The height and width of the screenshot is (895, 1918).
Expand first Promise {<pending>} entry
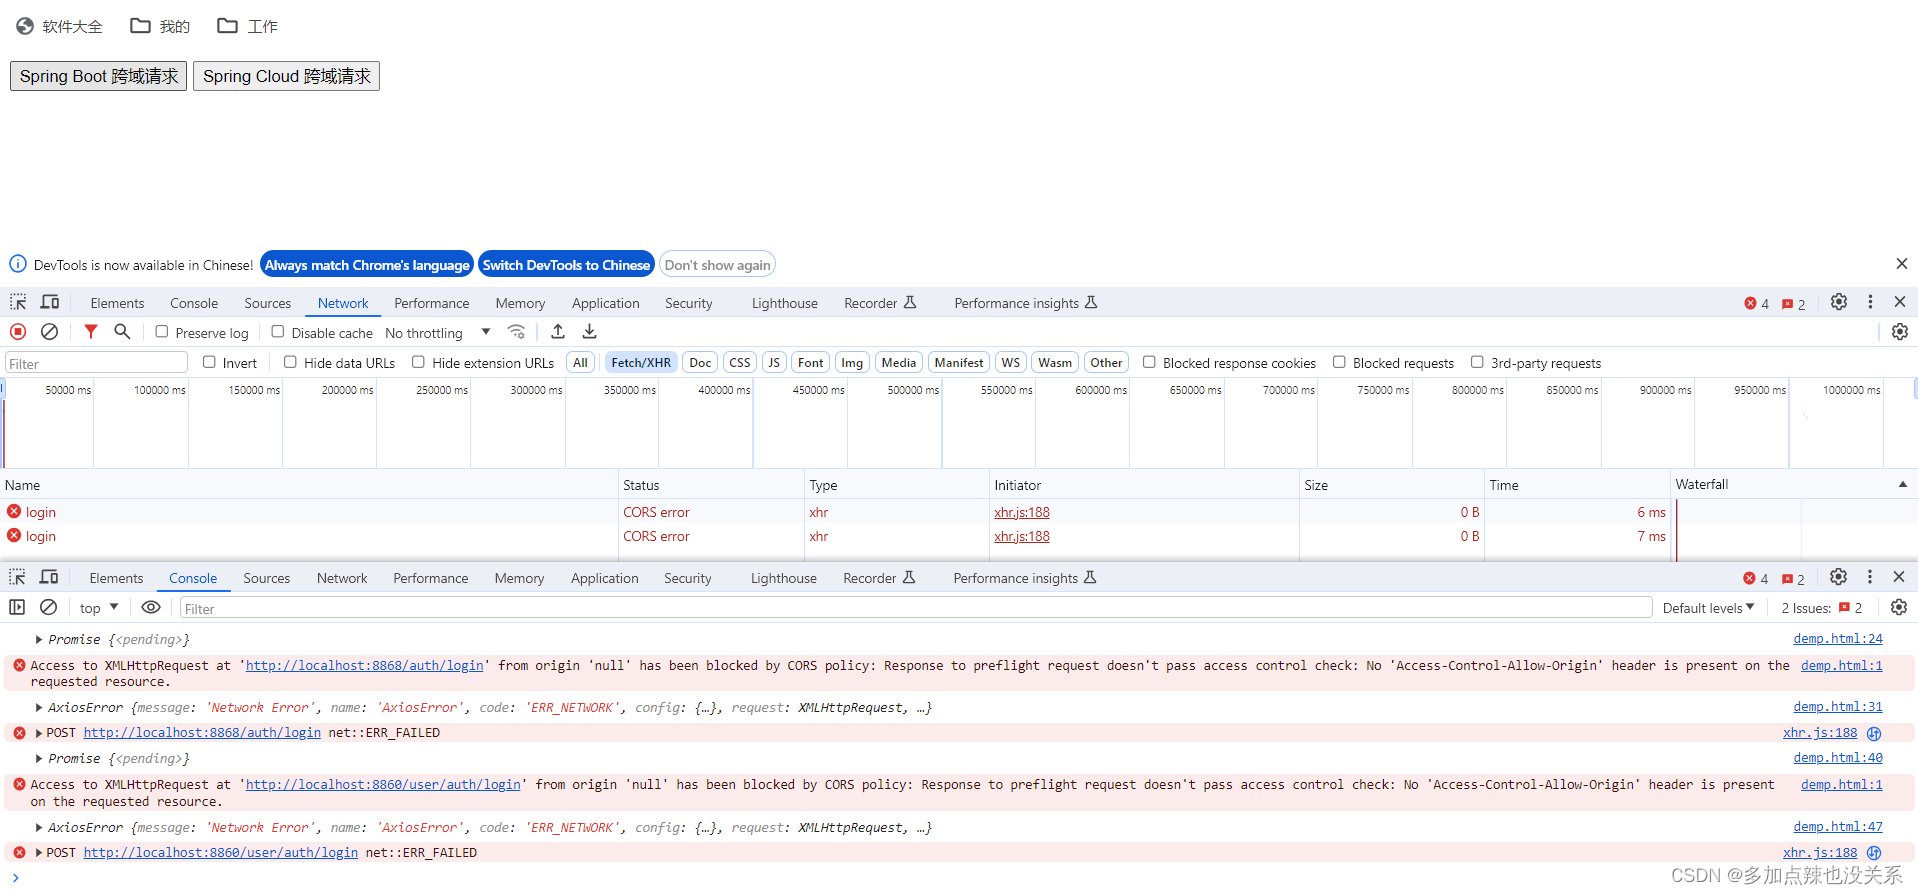(39, 639)
